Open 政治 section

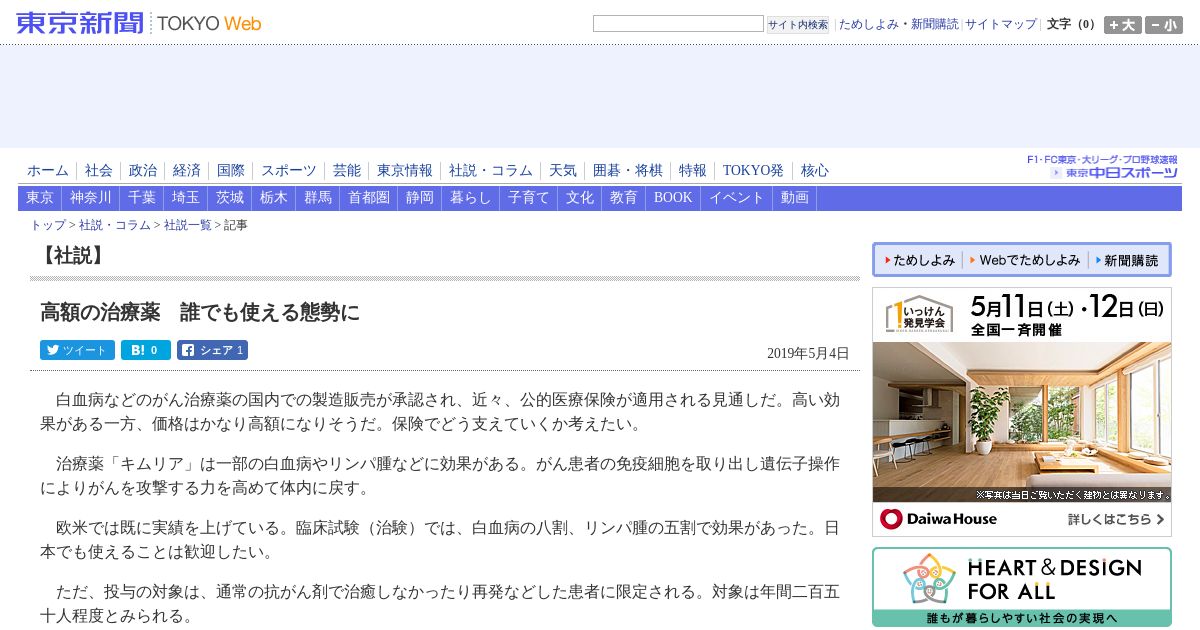[143, 171]
